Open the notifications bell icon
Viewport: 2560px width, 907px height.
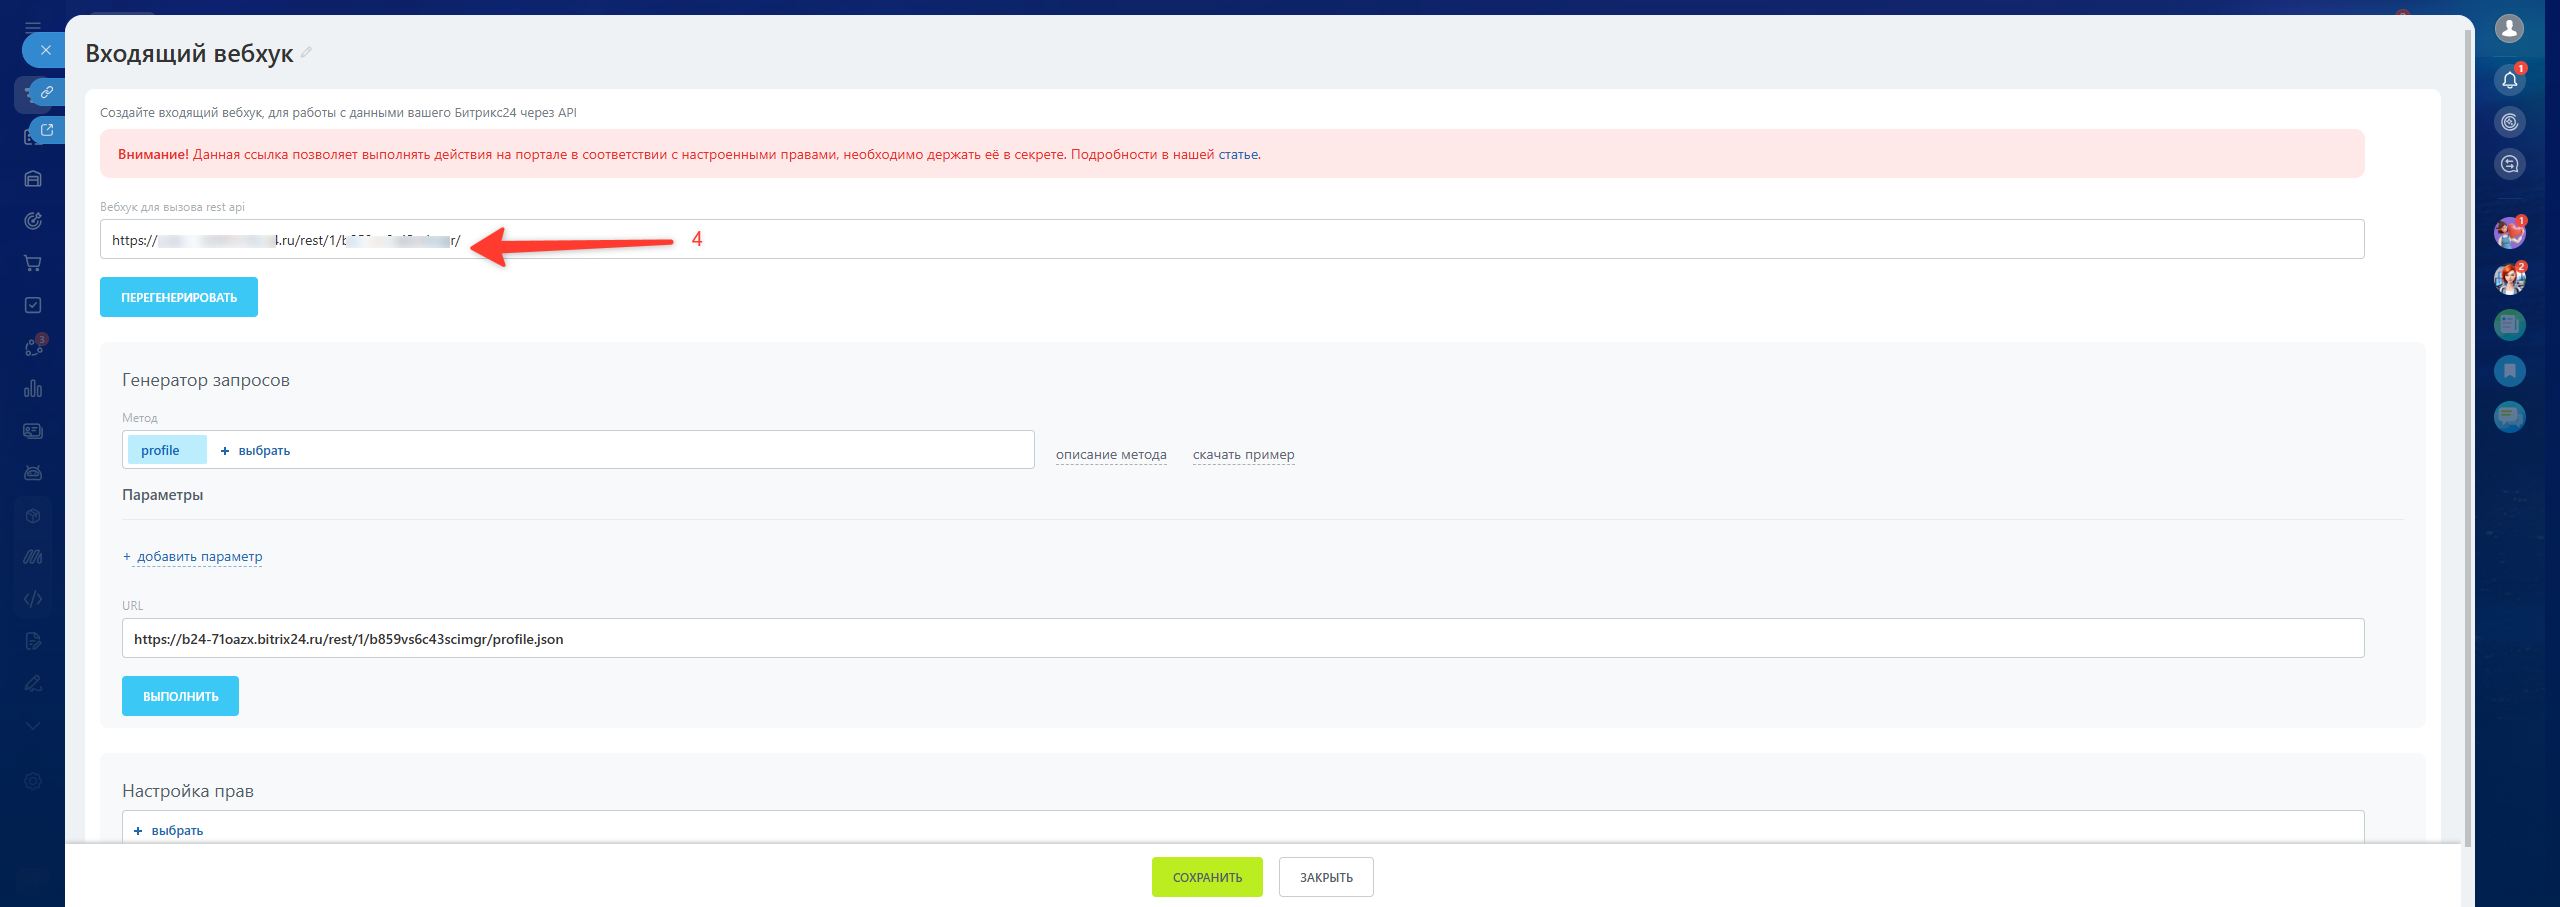[x=2509, y=80]
